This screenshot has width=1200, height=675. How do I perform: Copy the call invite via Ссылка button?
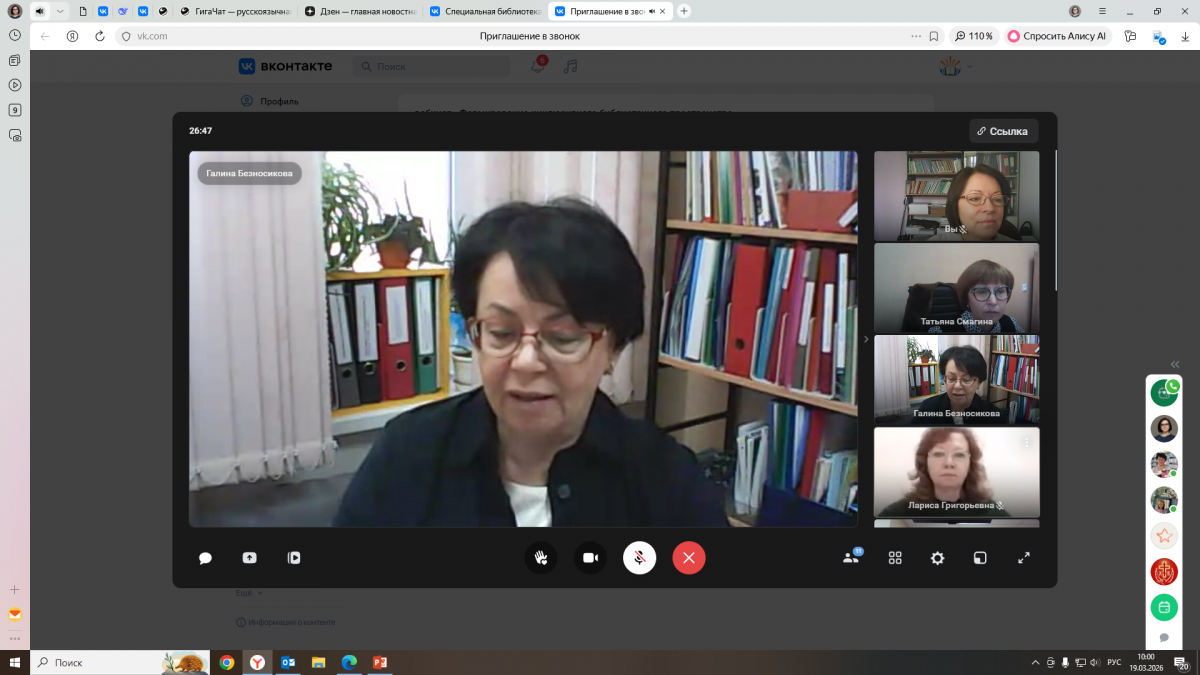pyautogui.click(x=1003, y=131)
